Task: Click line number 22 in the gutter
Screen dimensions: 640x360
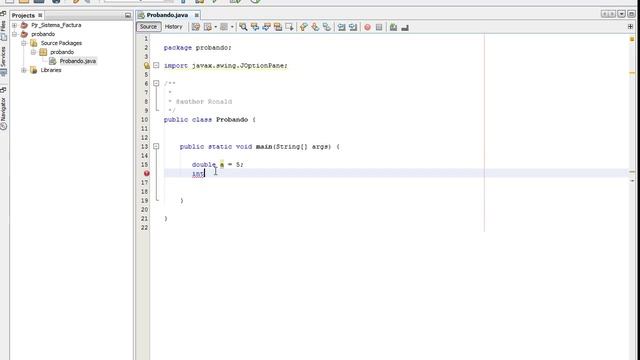Action: click(144, 227)
